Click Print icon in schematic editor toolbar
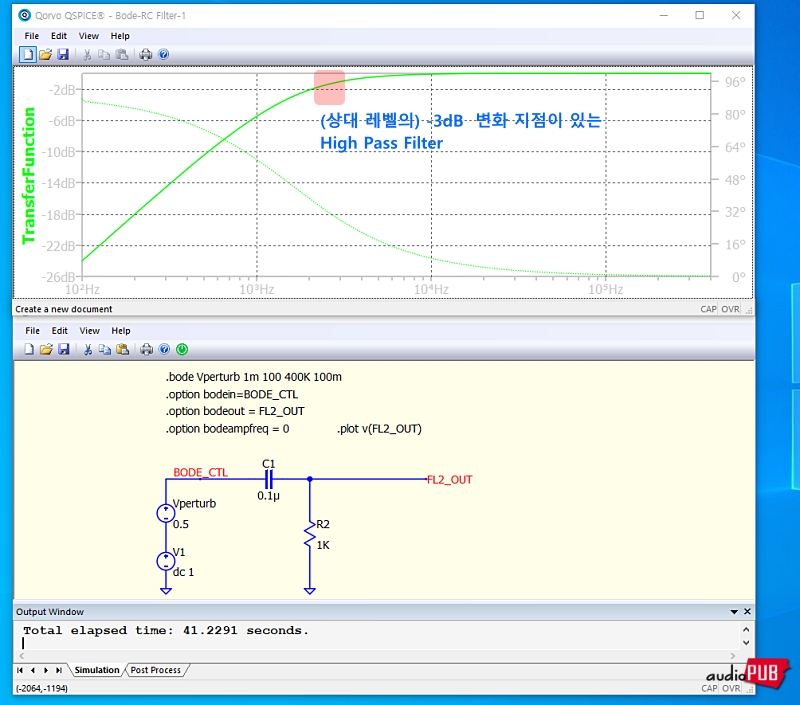Image resolution: width=800 pixels, height=705 pixels. [146, 349]
